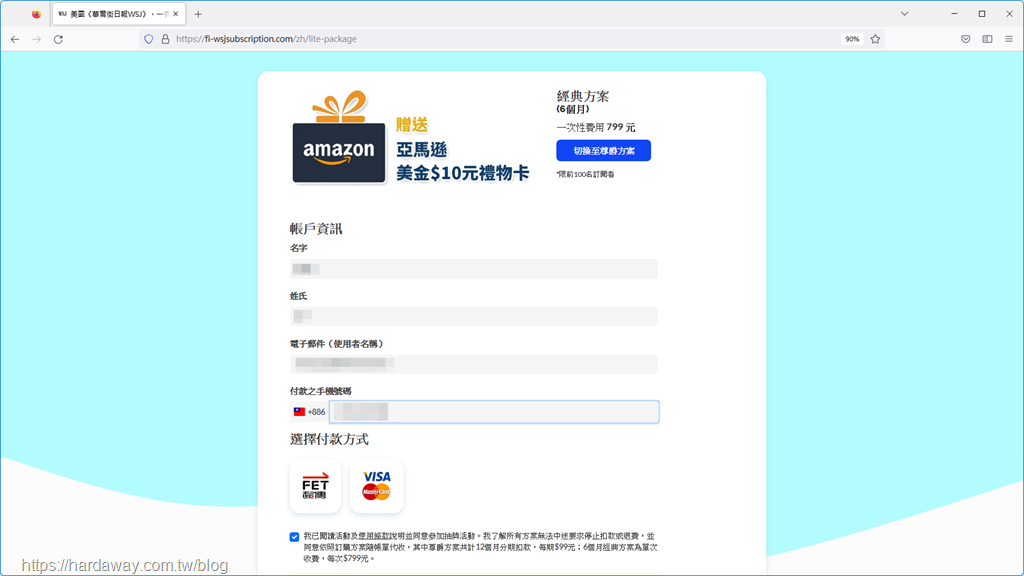View site security via padlock icon
Image resolution: width=1024 pixels, height=576 pixels.
coord(165,39)
